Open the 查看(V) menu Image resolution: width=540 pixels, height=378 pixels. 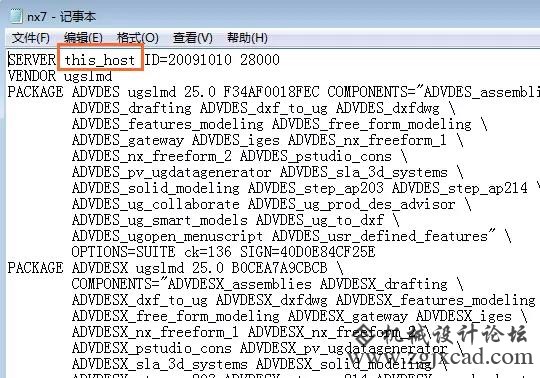[193, 38]
